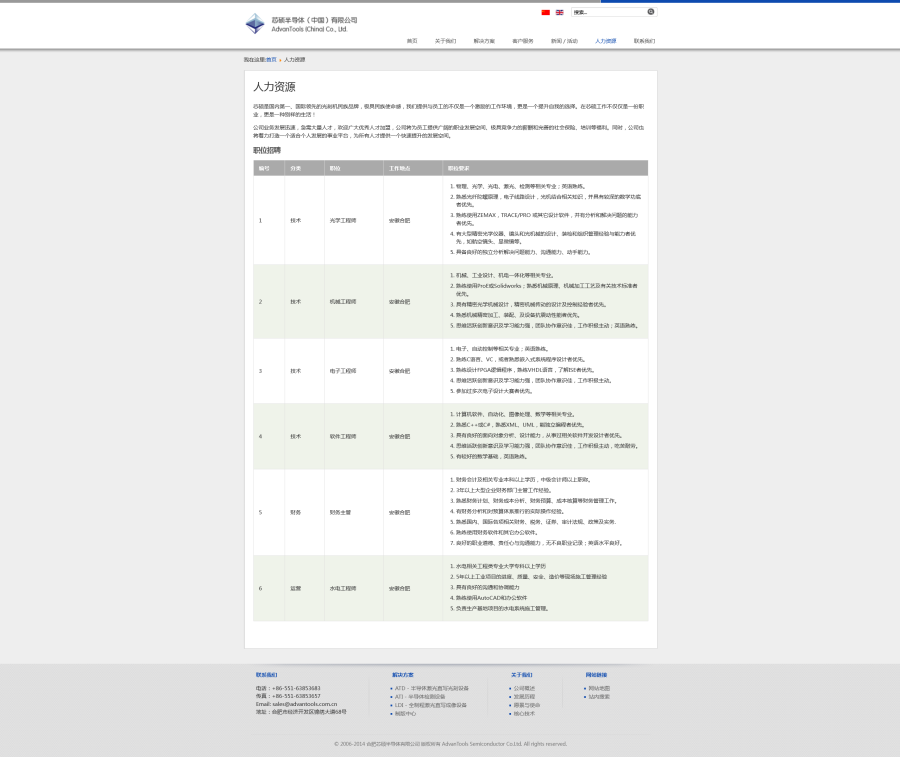Open the ATD footer solution link
The width and height of the screenshot is (900, 757).
[431, 688]
